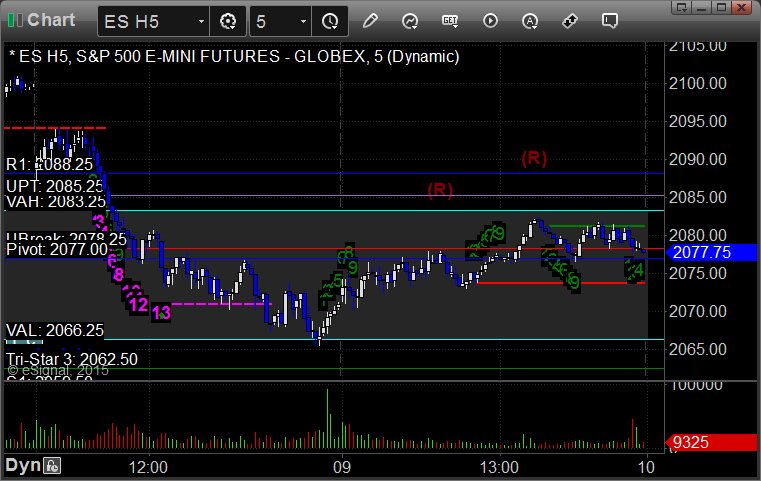Screen dimensions: 761x481
Task: Click the speech bubble comment icon
Action: click(610, 21)
